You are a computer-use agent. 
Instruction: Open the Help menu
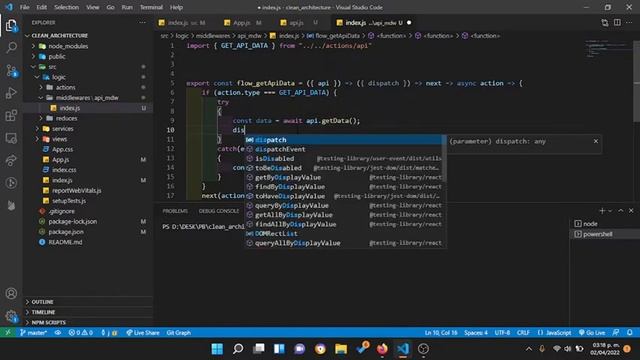tap(176, 7)
